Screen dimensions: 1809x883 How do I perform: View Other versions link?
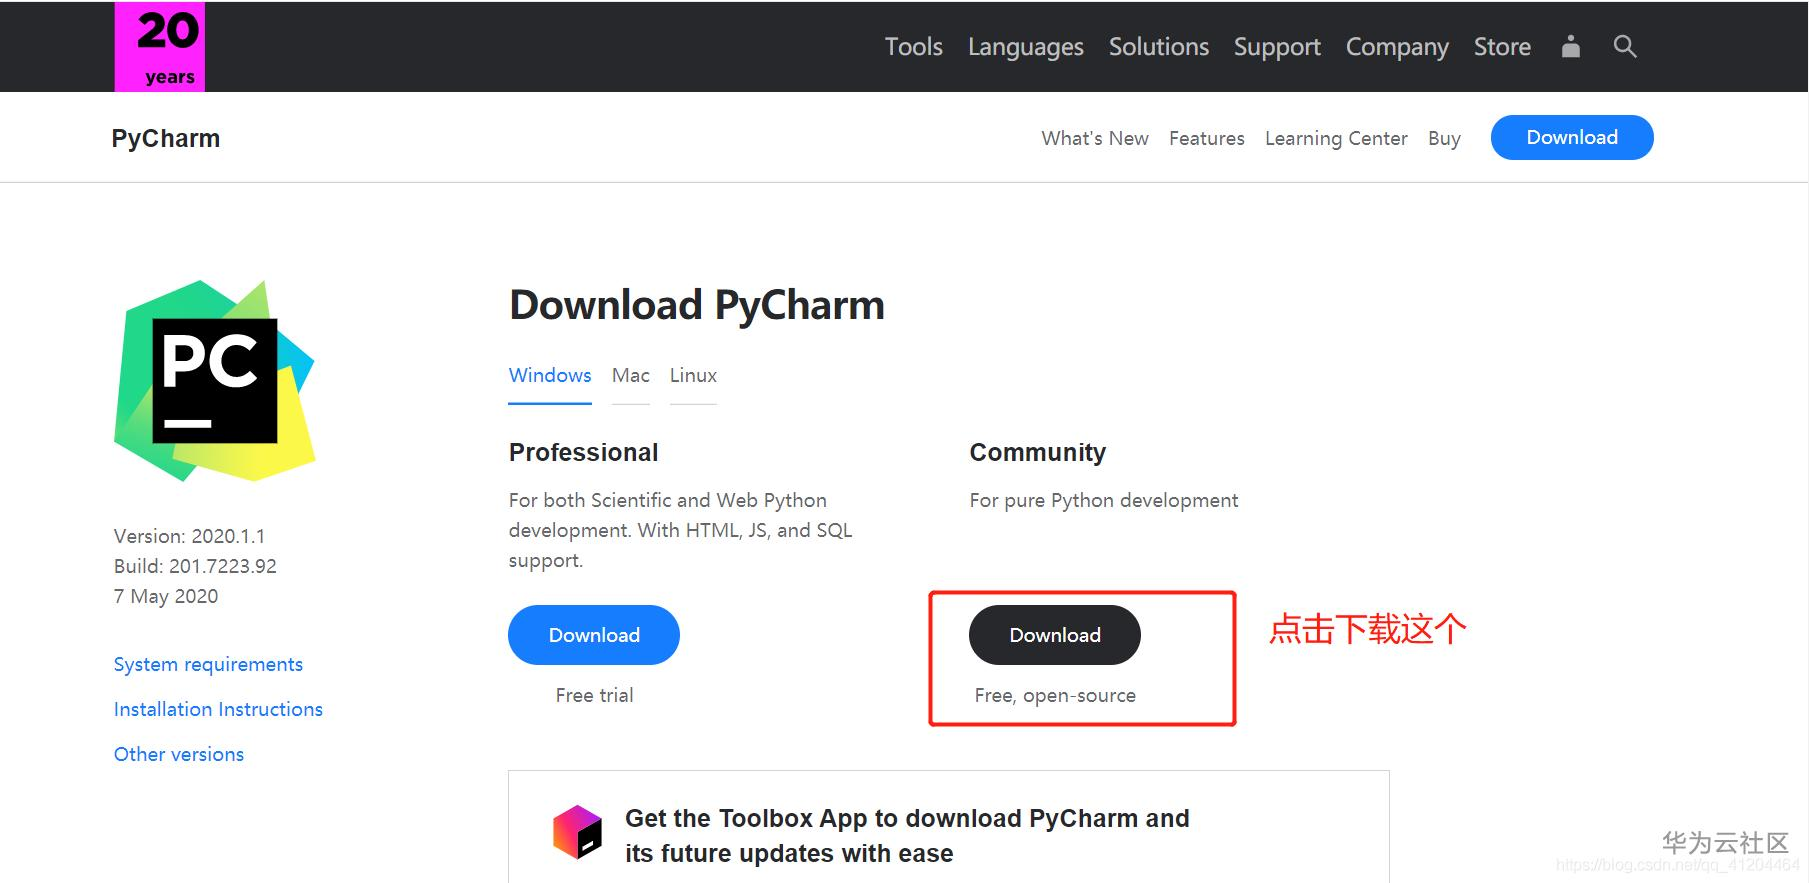tap(179, 754)
